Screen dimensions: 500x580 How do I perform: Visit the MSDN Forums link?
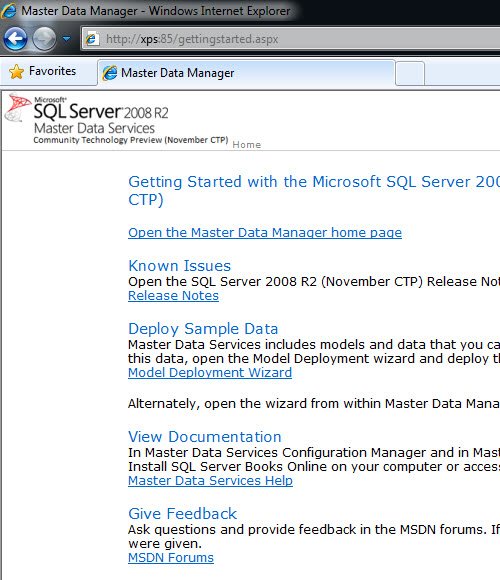pos(171,557)
